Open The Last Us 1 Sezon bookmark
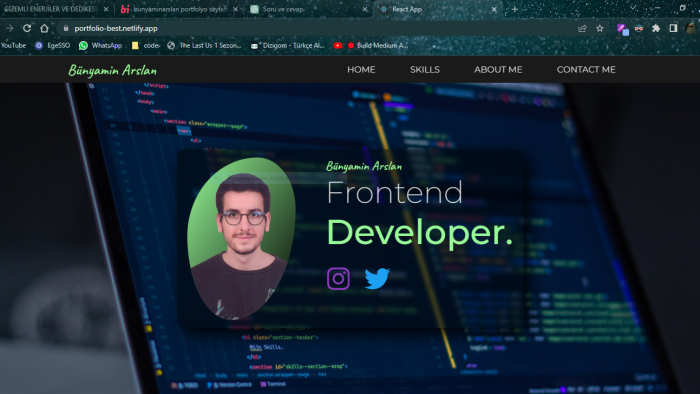Screen dimensions: 700x394 (x=204, y=45)
